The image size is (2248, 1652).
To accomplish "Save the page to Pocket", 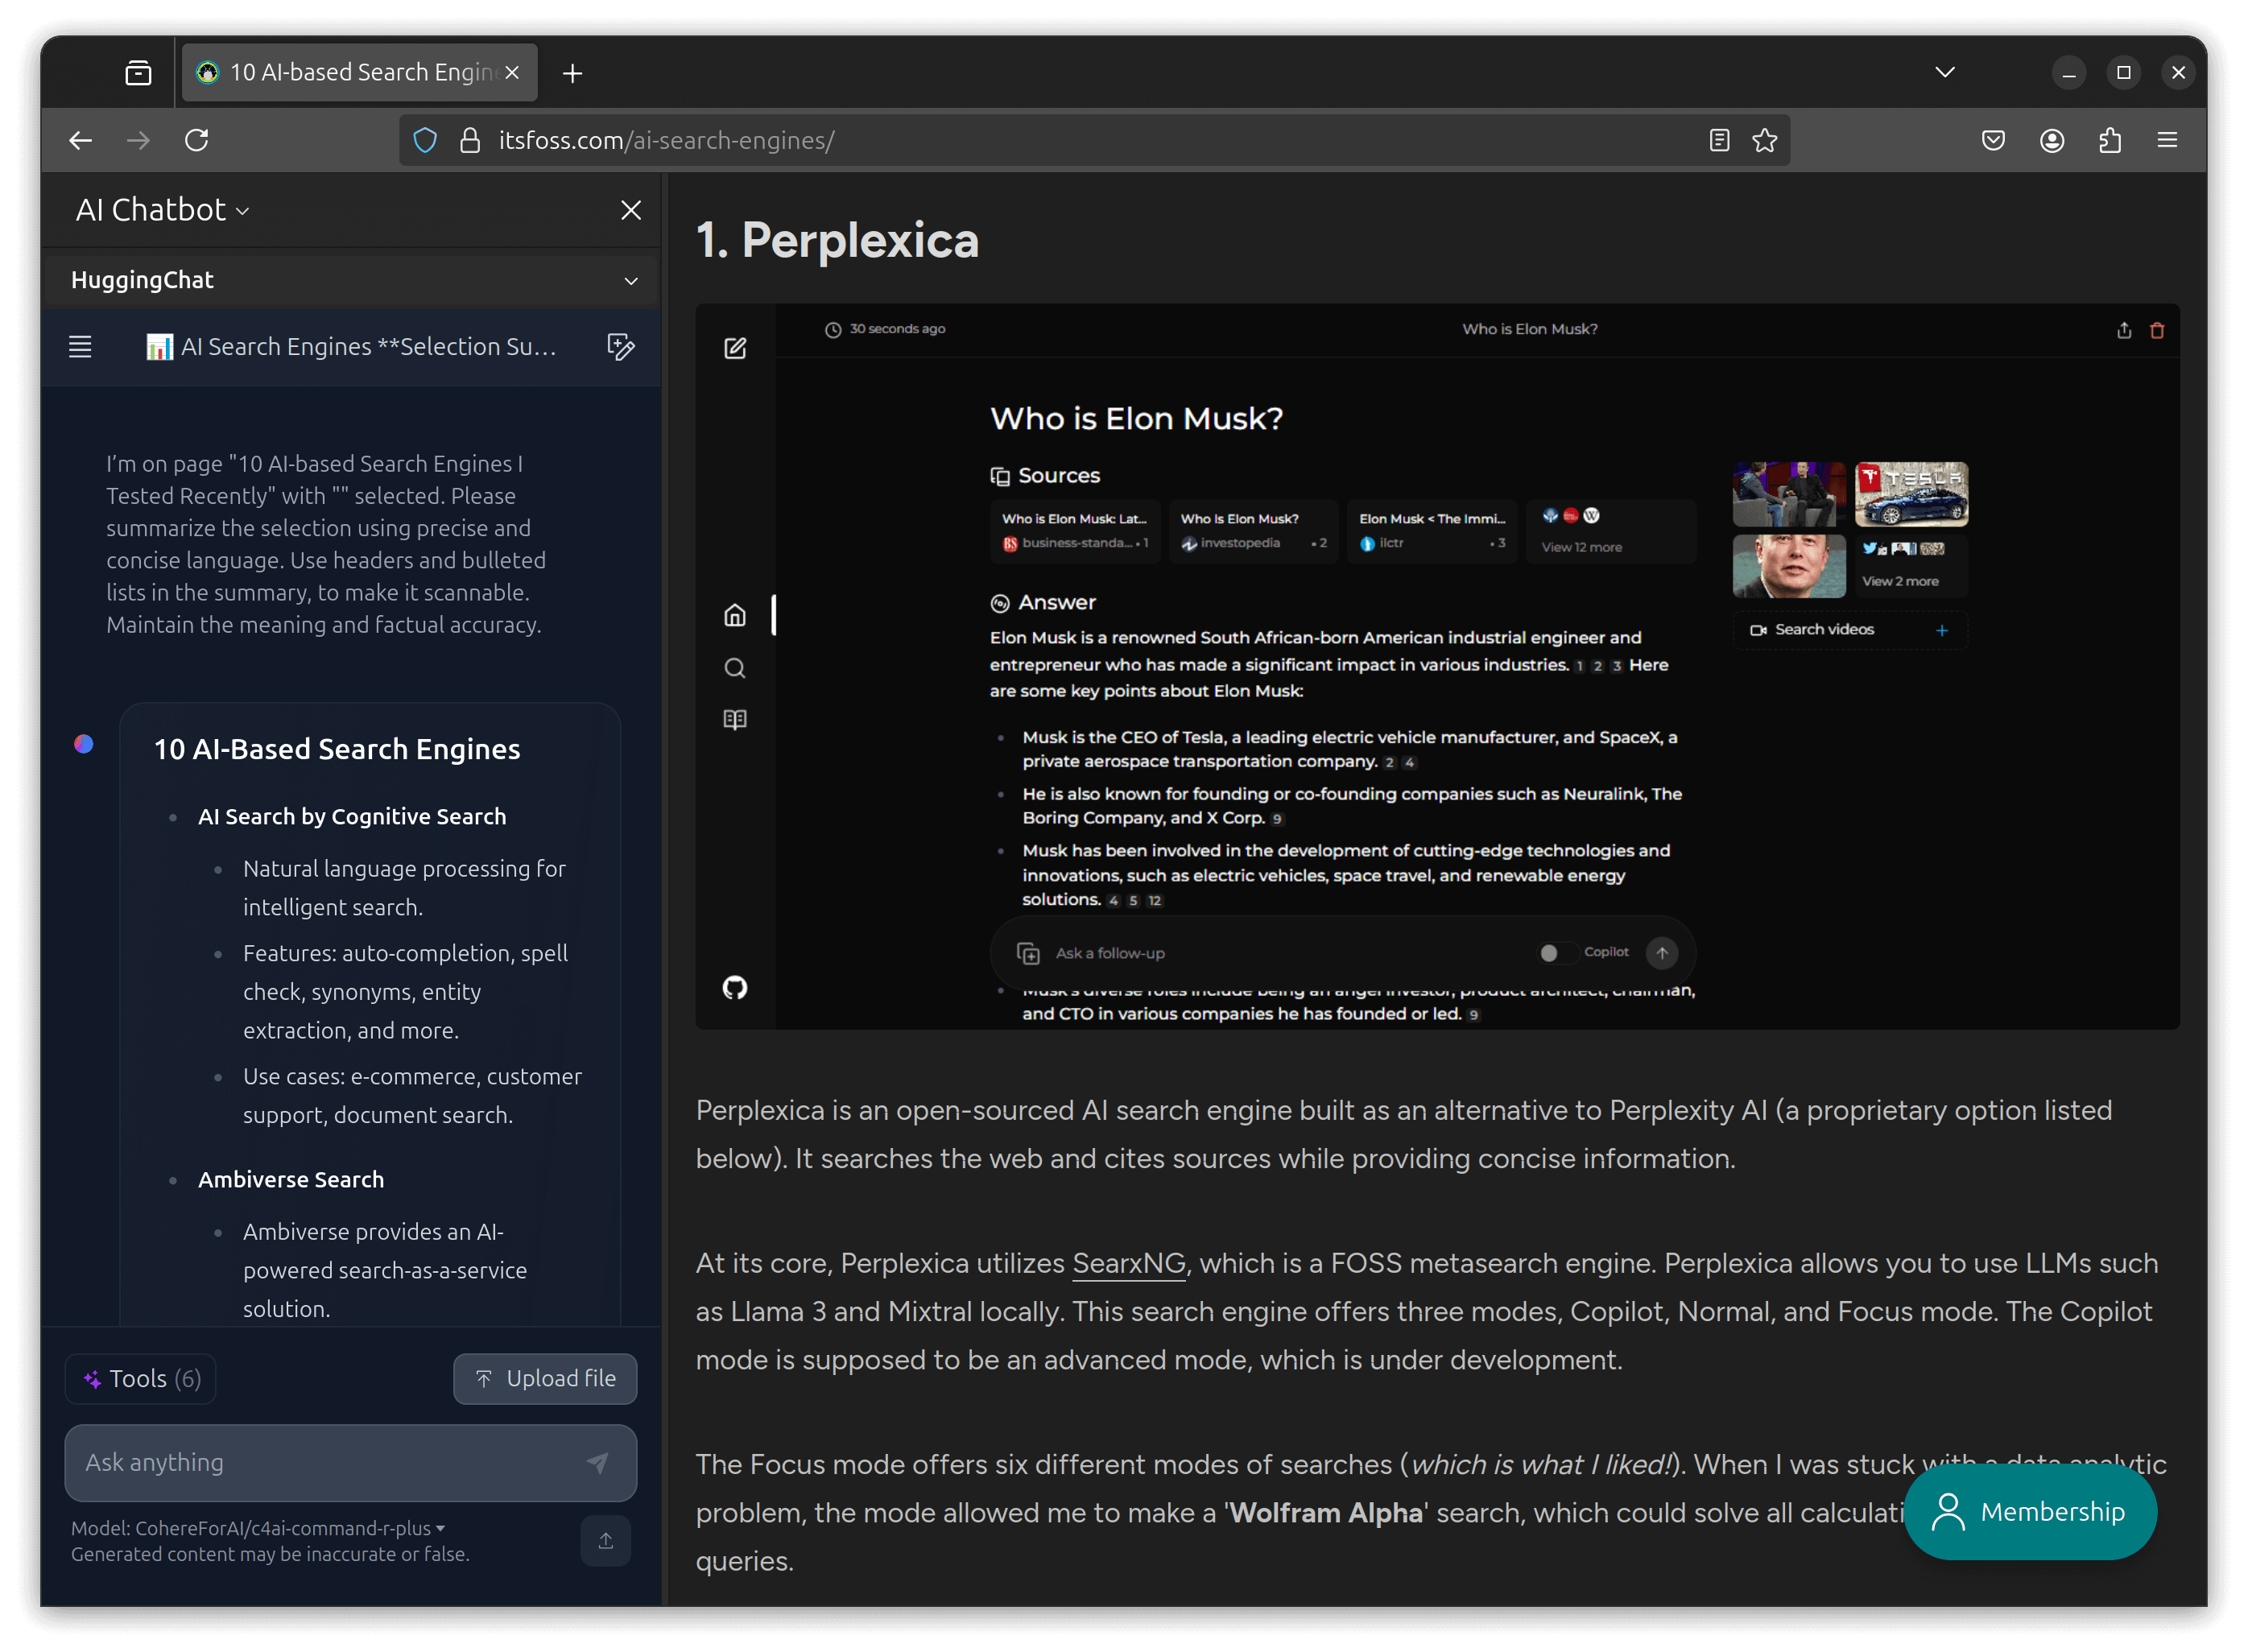I will tap(1992, 140).
